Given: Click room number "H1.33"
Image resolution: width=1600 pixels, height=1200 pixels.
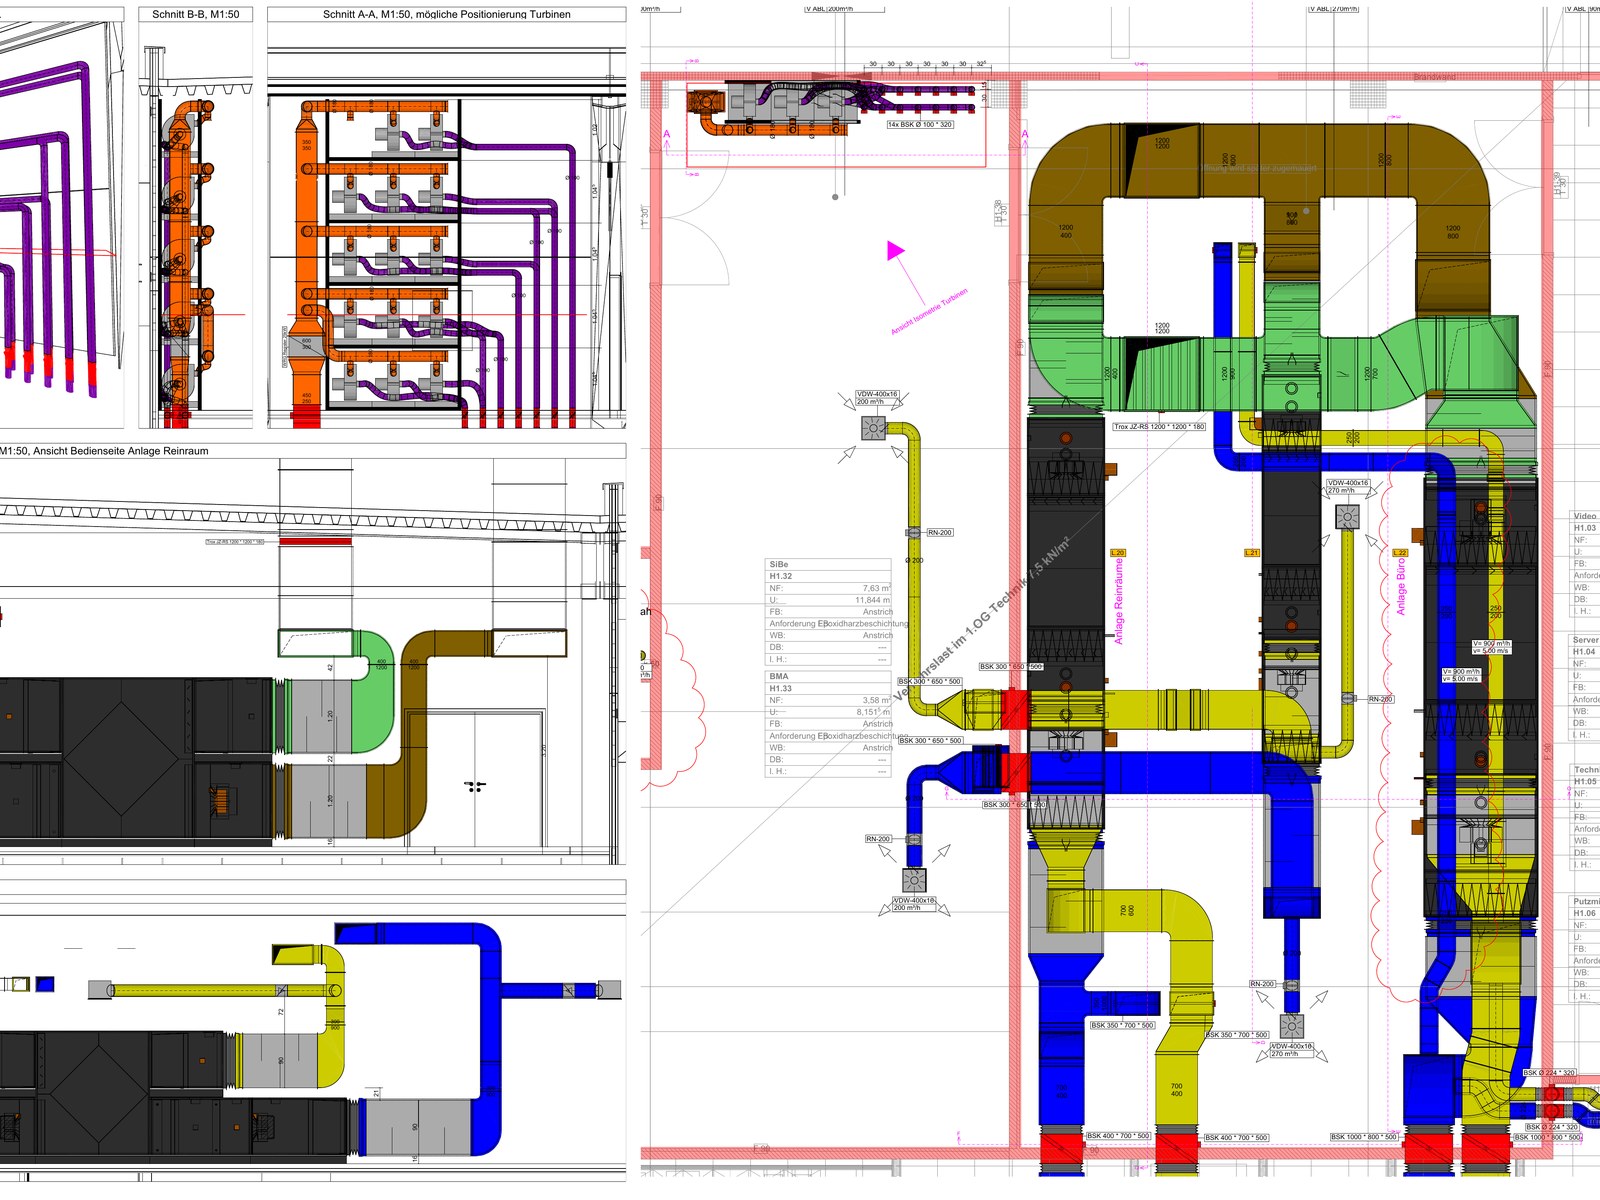Looking at the screenshot, I should pyautogui.click(x=780, y=688).
